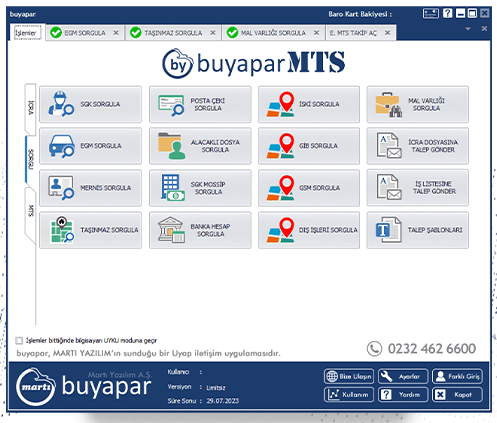Close the EGM SORGULA tab
This screenshot has height=423, width=497.
[116, 33]
